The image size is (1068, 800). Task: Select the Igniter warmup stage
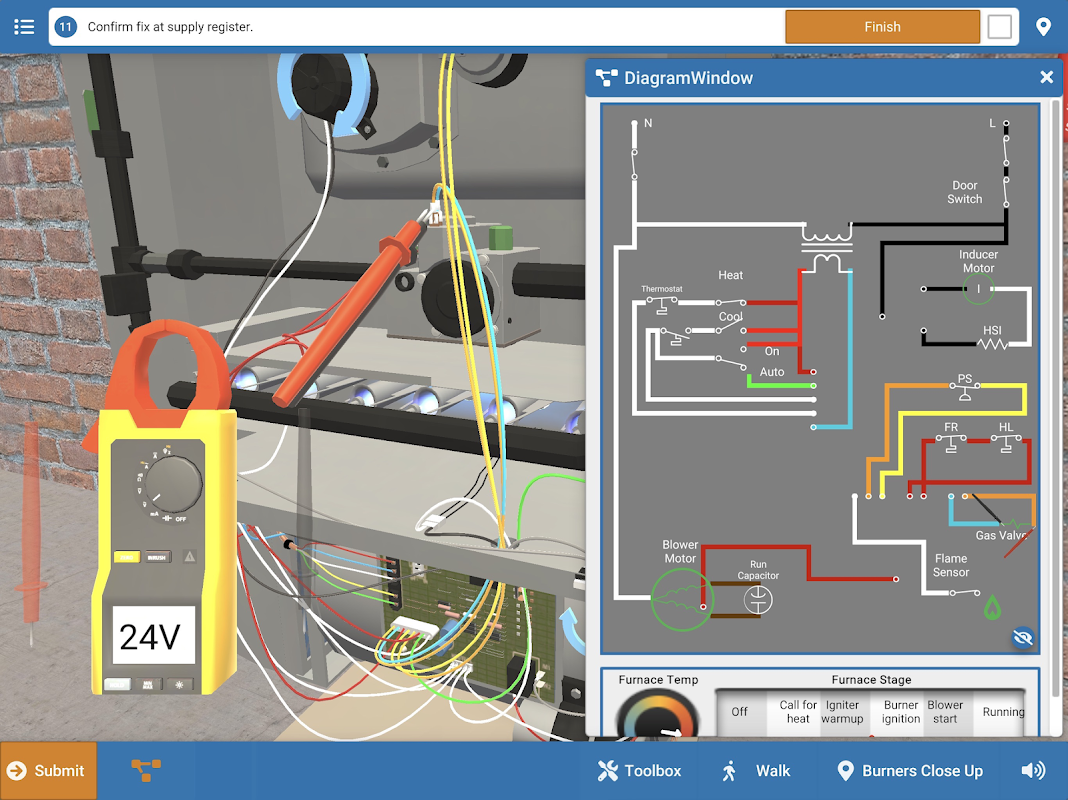tap(842, 712)
